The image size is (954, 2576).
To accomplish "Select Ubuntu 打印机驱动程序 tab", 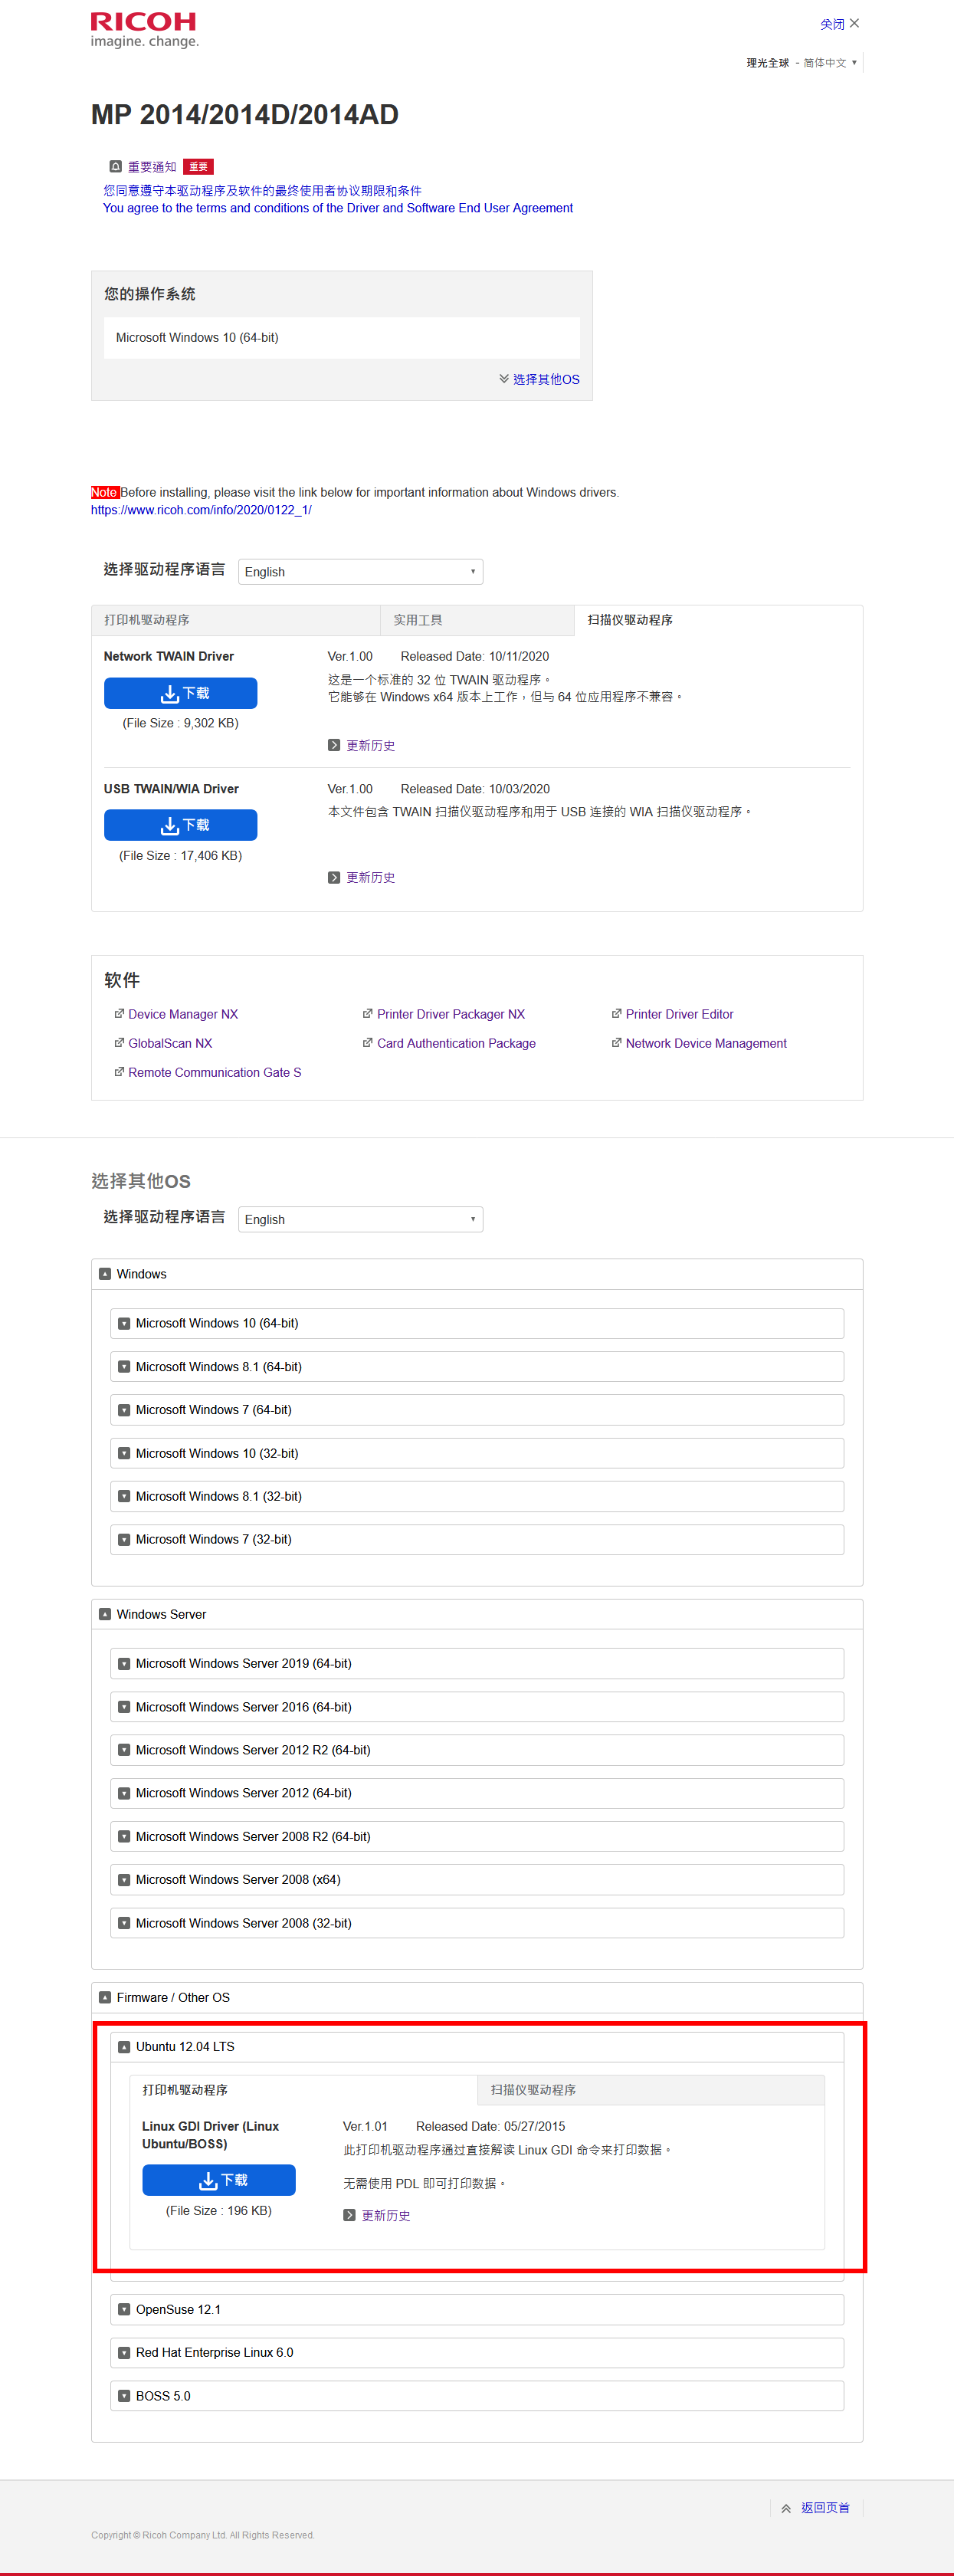I will tap(303, 2090).
